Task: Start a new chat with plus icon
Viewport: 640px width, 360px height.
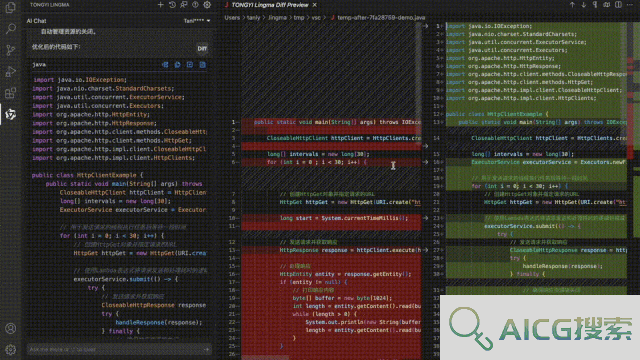Action: [160, 5]
